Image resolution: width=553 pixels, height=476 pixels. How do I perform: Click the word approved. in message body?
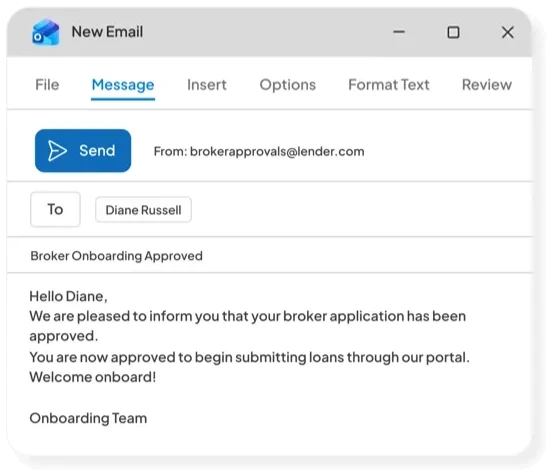click(x=63, y=336)
